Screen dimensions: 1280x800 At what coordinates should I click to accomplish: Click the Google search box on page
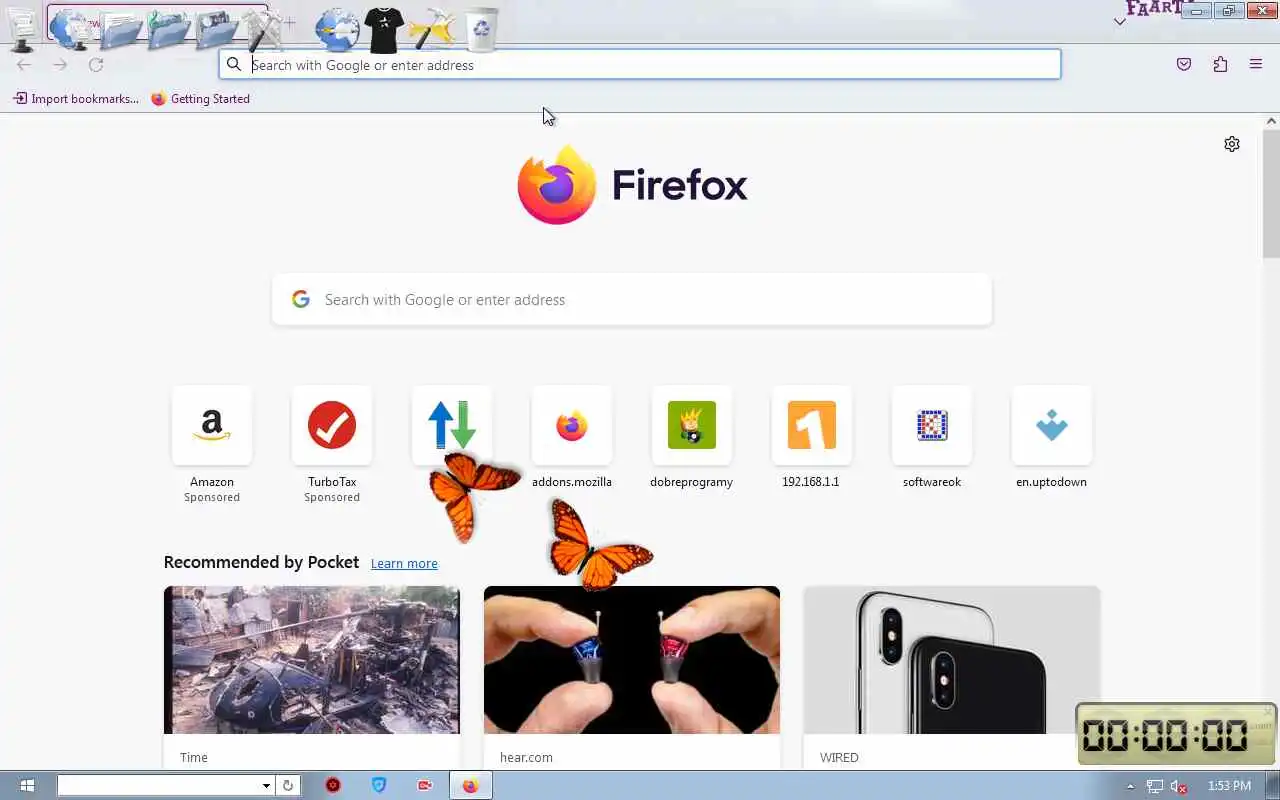pos(632,300)
